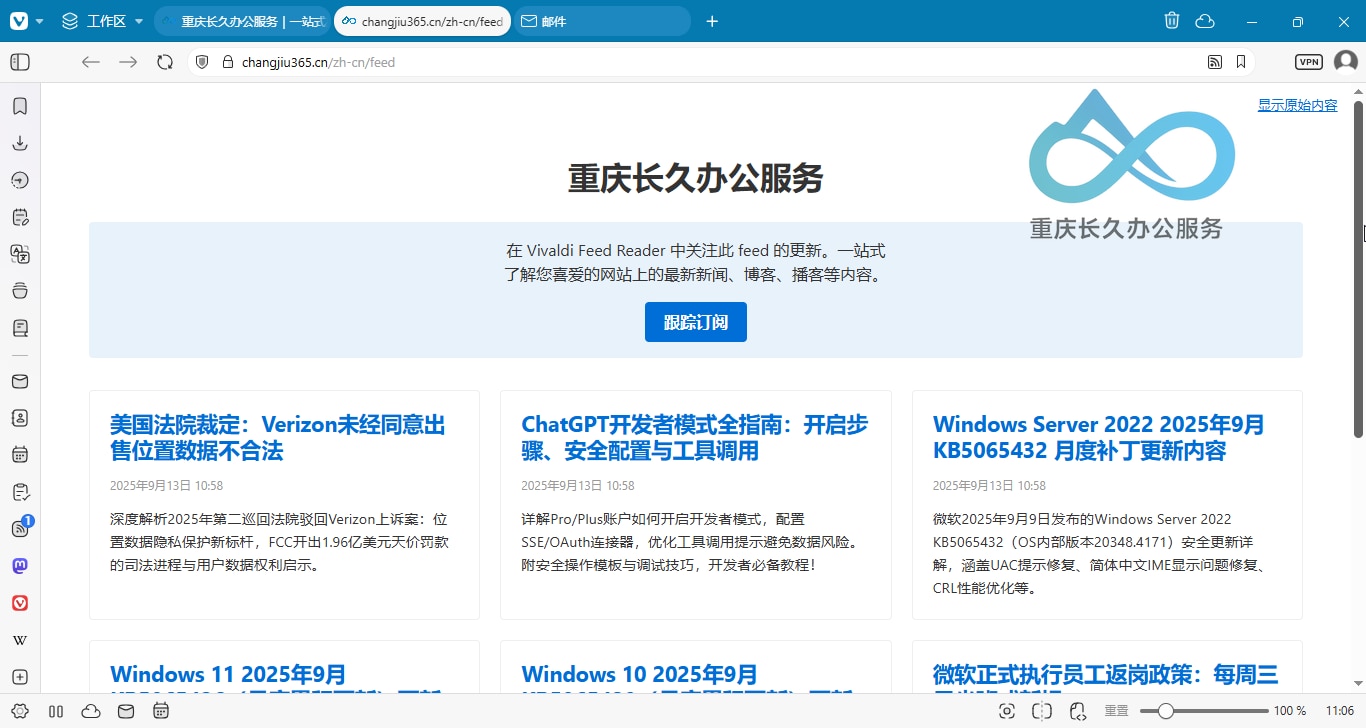
Task: Open page actions in status bar
Action: click(1077, 711)
